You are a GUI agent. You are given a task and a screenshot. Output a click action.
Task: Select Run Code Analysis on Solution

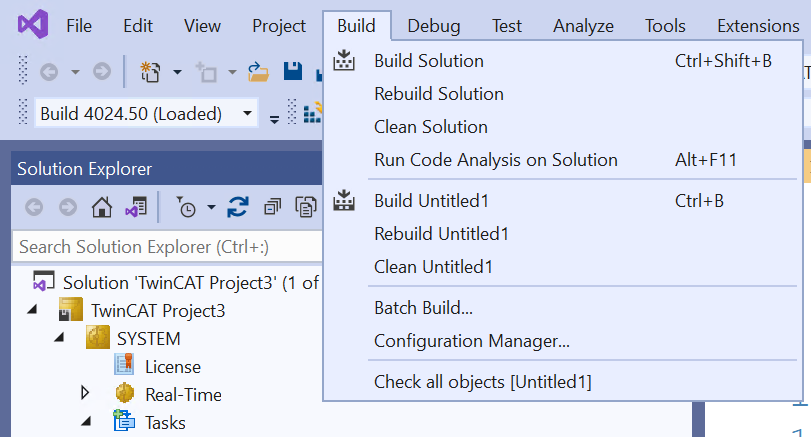[x=563, y=160]
